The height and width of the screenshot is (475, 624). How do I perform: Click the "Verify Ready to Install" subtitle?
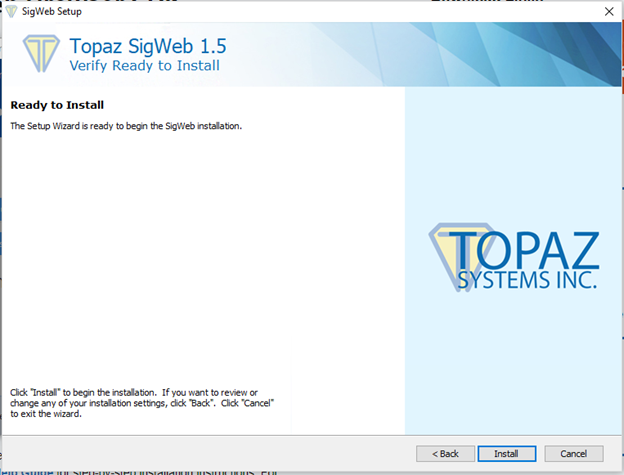(x=144, y=66)
